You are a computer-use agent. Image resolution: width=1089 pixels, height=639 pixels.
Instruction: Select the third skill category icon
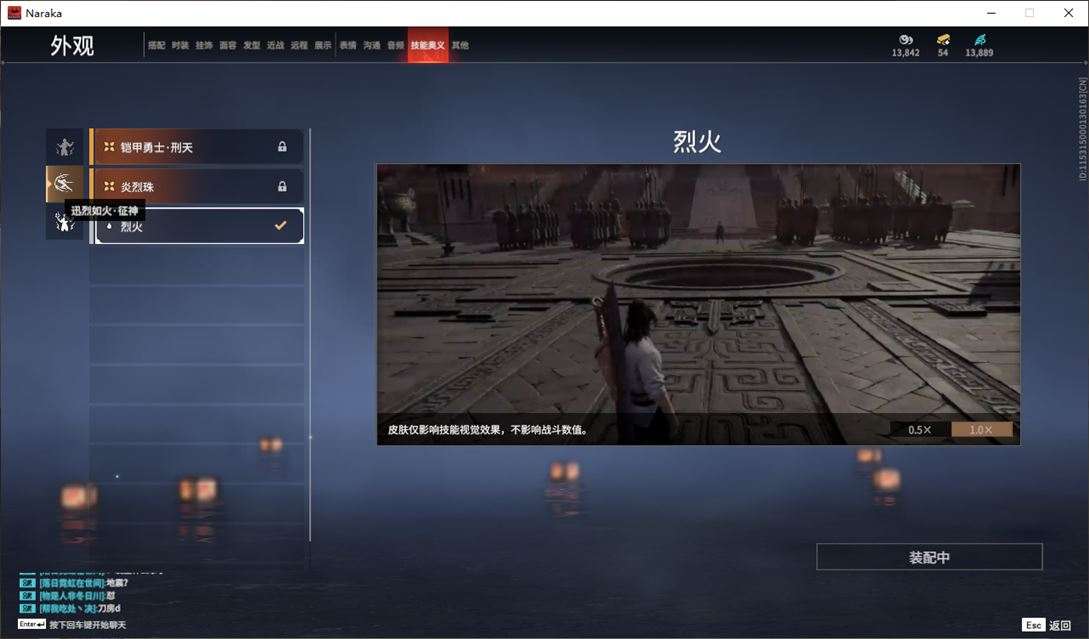tap(65, 222)
